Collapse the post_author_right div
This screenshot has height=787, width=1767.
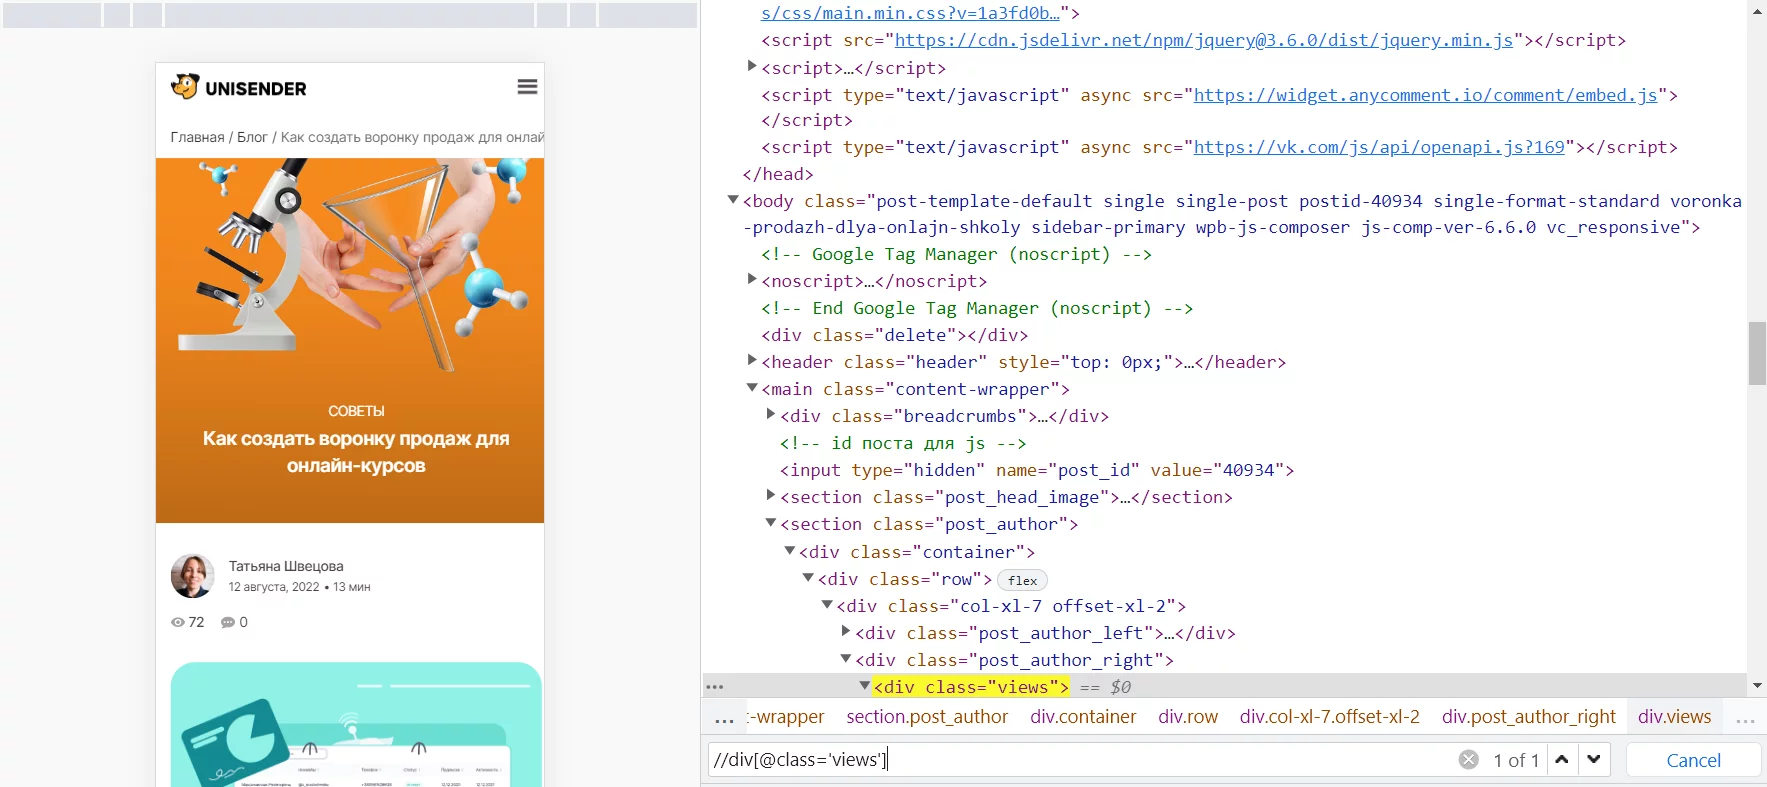[846, 659]
